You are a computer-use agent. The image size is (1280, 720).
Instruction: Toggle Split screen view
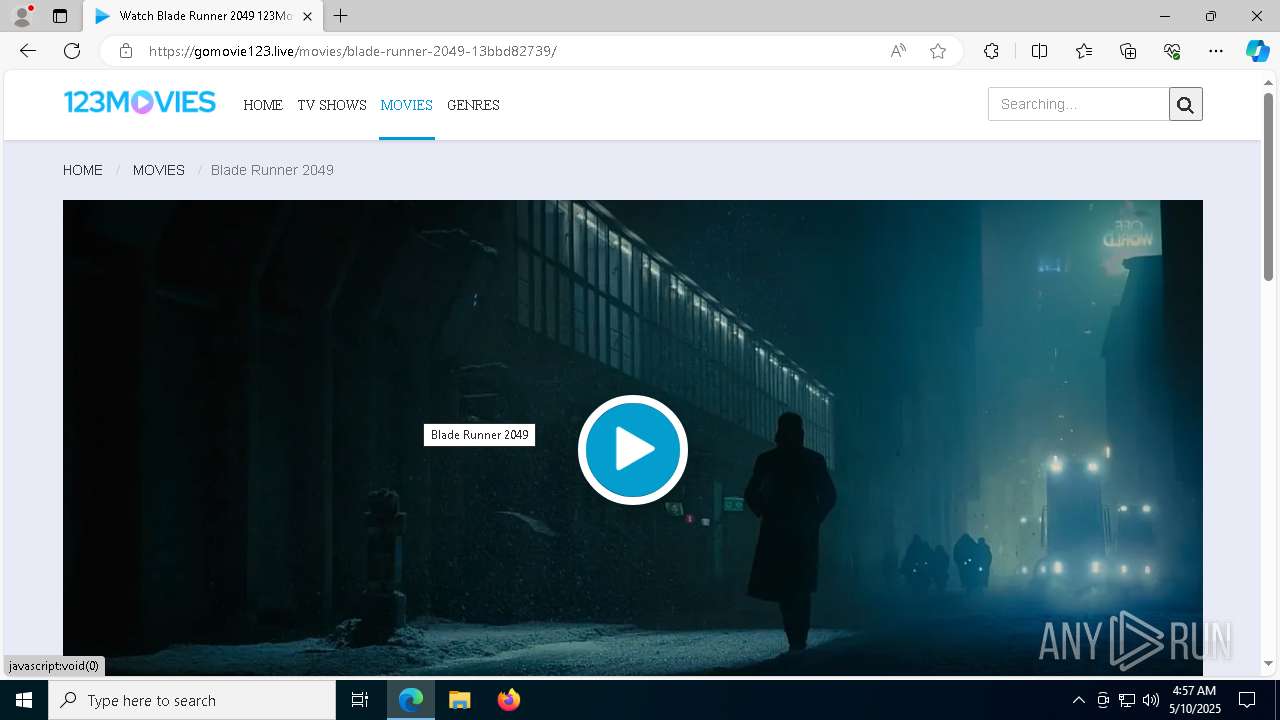[x=1039, y=51]
